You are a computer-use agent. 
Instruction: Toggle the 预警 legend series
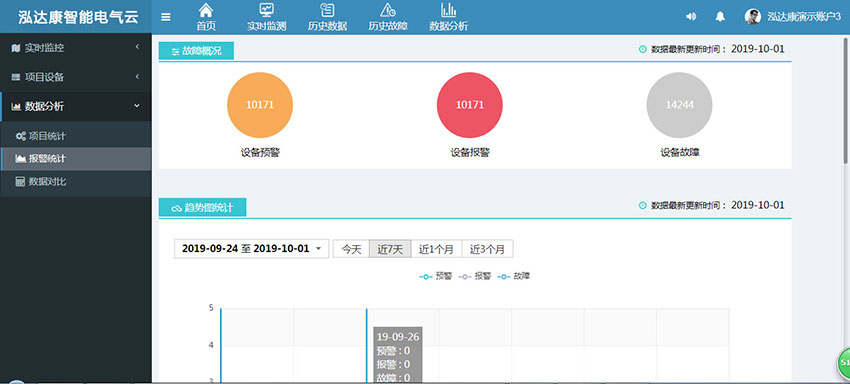(x=435, y=276)
